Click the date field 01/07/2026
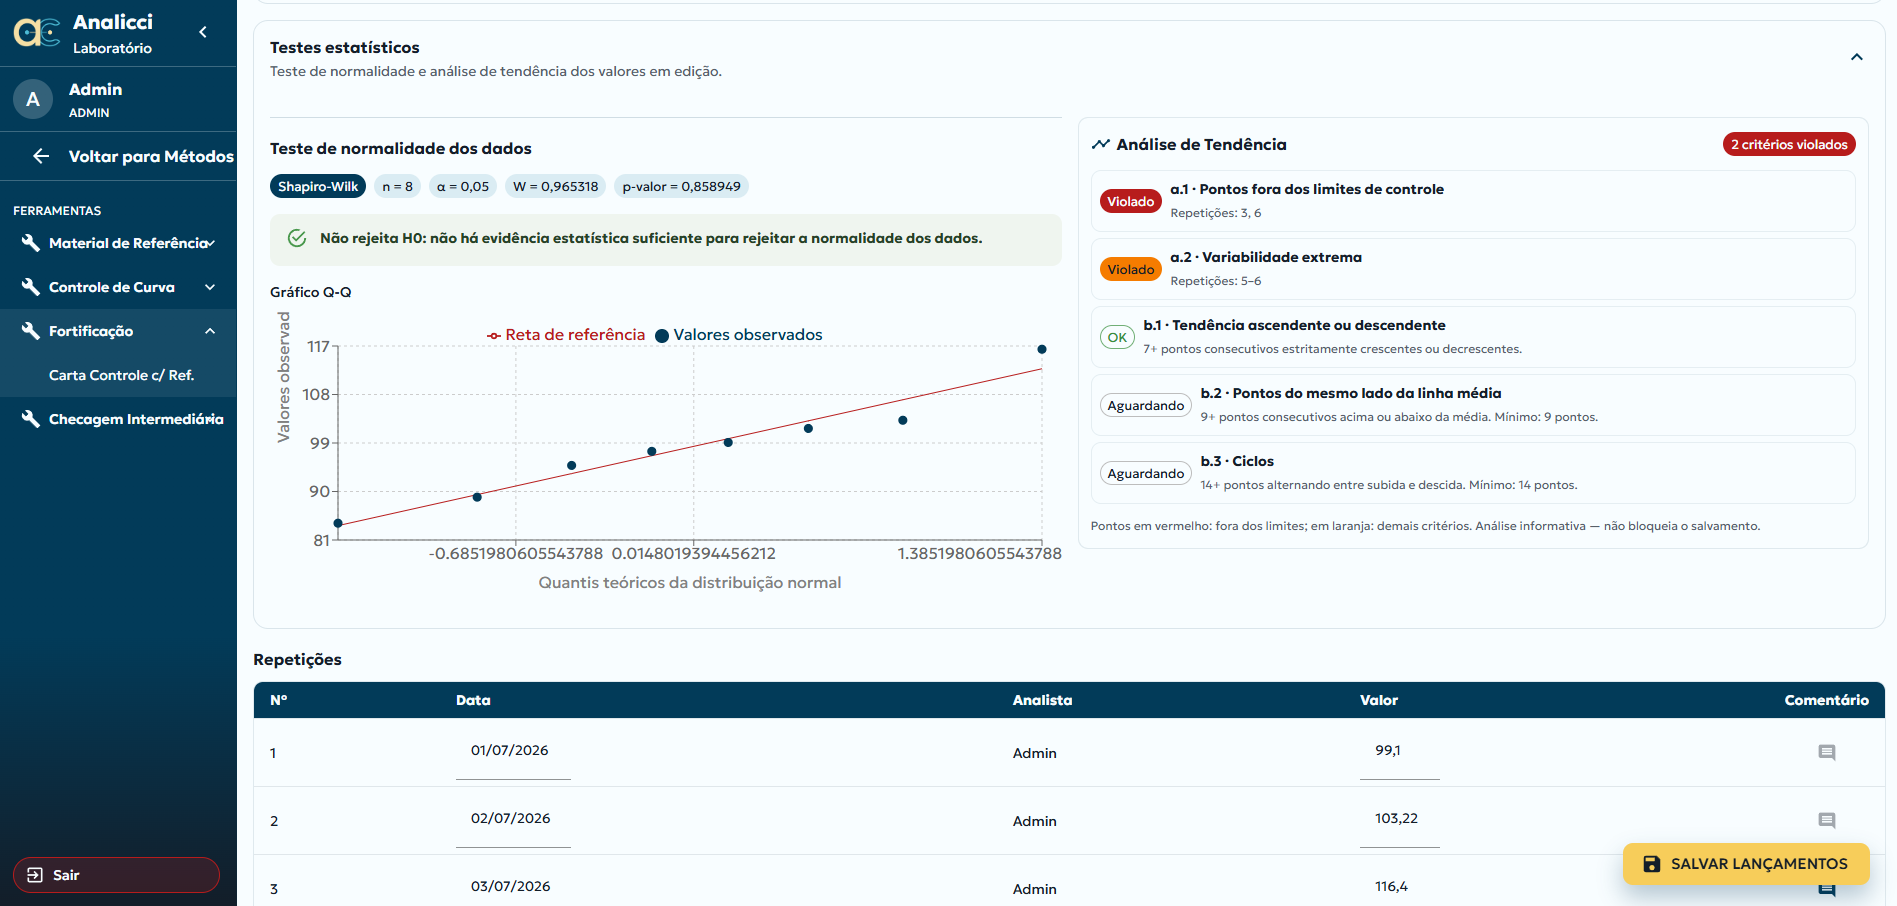1897x906 pixels. point(513,751)
